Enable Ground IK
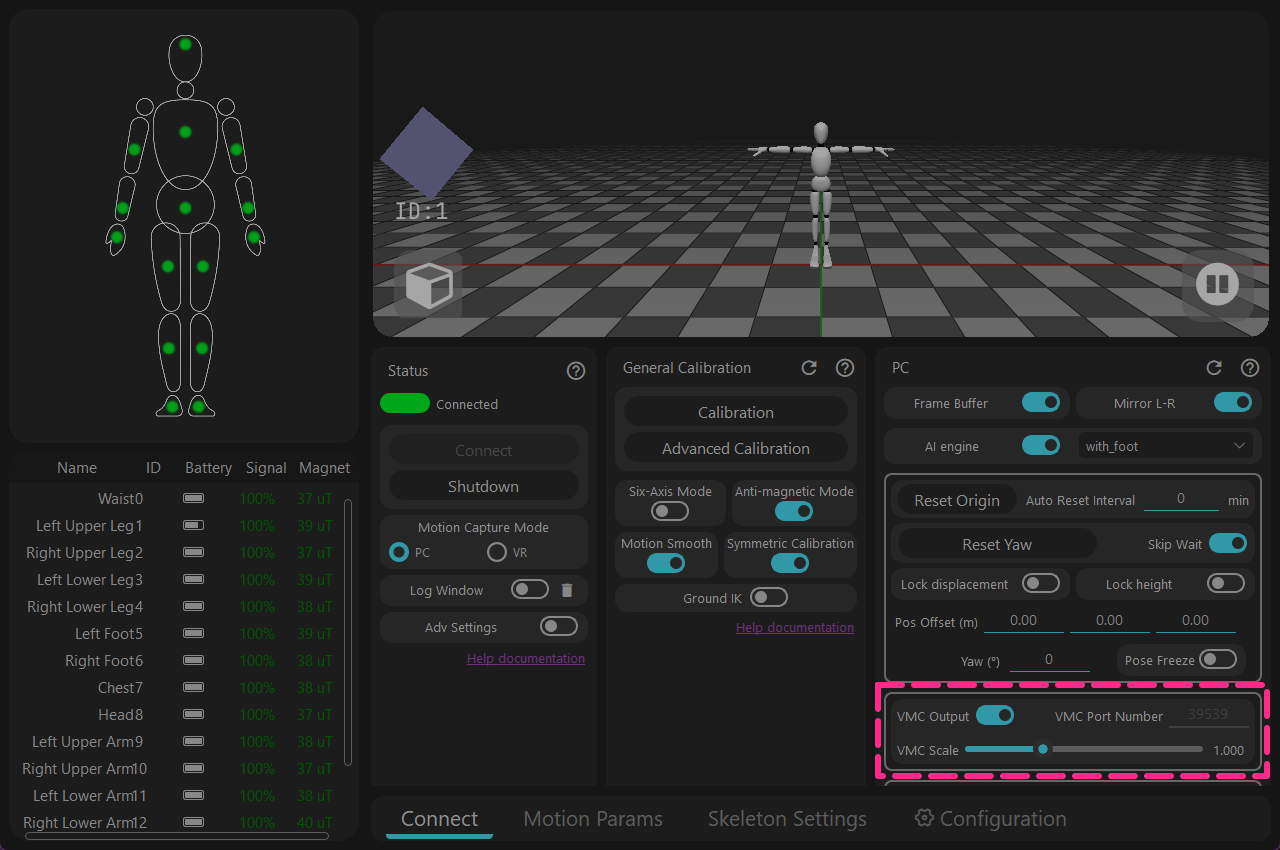The width and height of the screenshot is (1280, 850). tap(769, 598)
